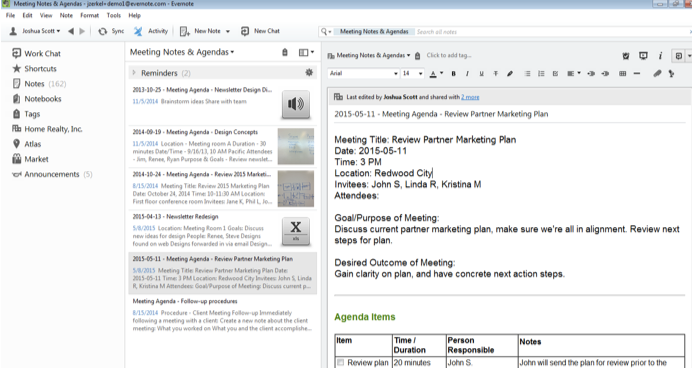
Task: Go forward with the right arrow
Action: click(x=82, y=31)
